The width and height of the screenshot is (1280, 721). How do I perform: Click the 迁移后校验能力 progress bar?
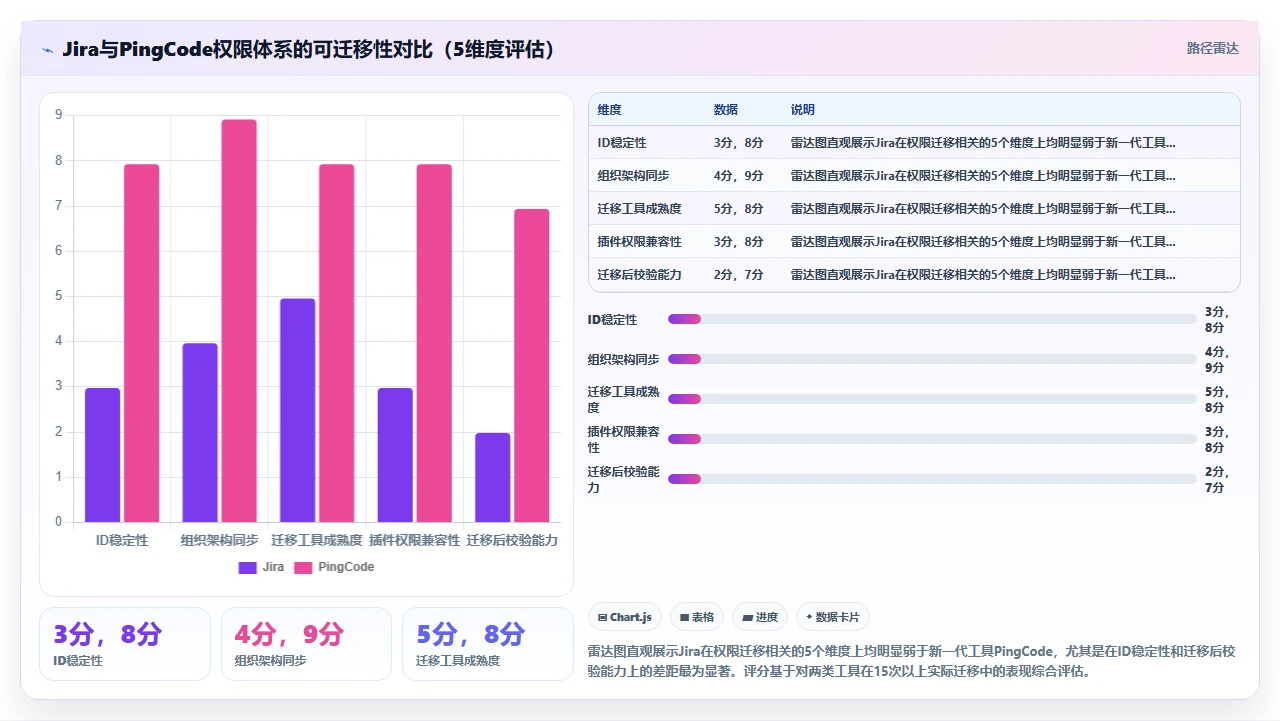click(932, 479)
